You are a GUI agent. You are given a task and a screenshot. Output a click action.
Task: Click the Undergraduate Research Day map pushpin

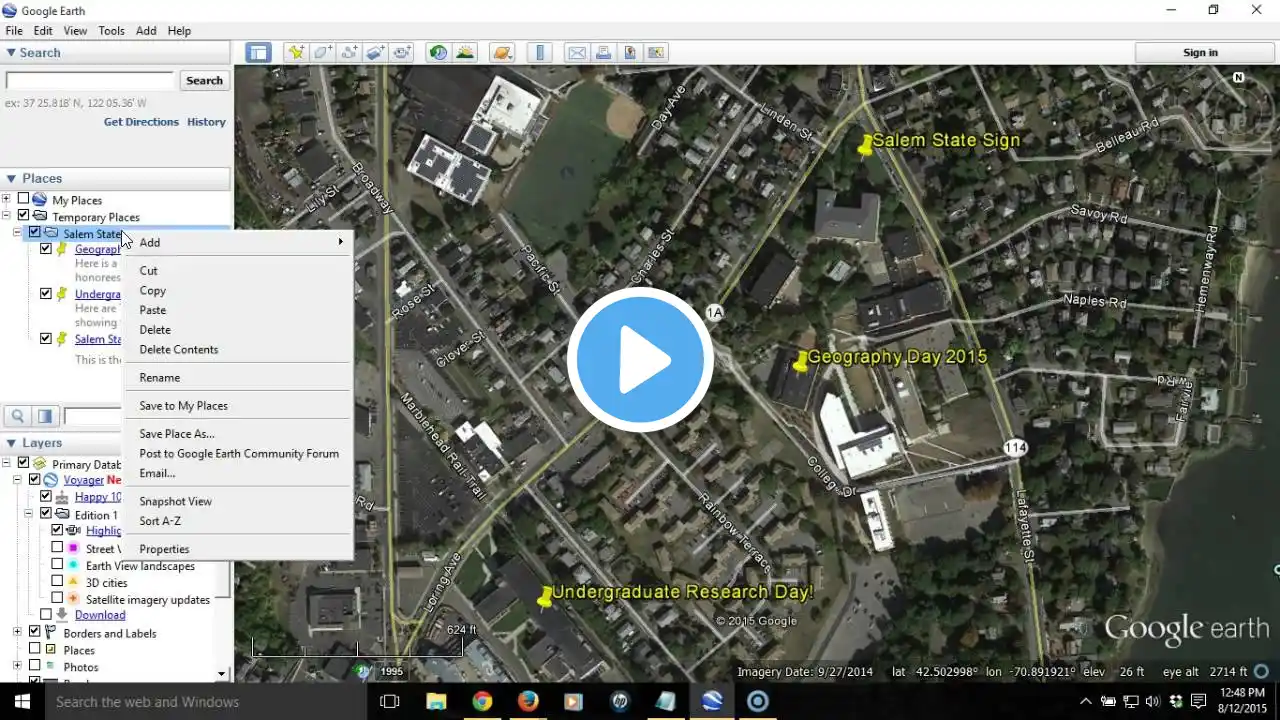coord(545,597)
